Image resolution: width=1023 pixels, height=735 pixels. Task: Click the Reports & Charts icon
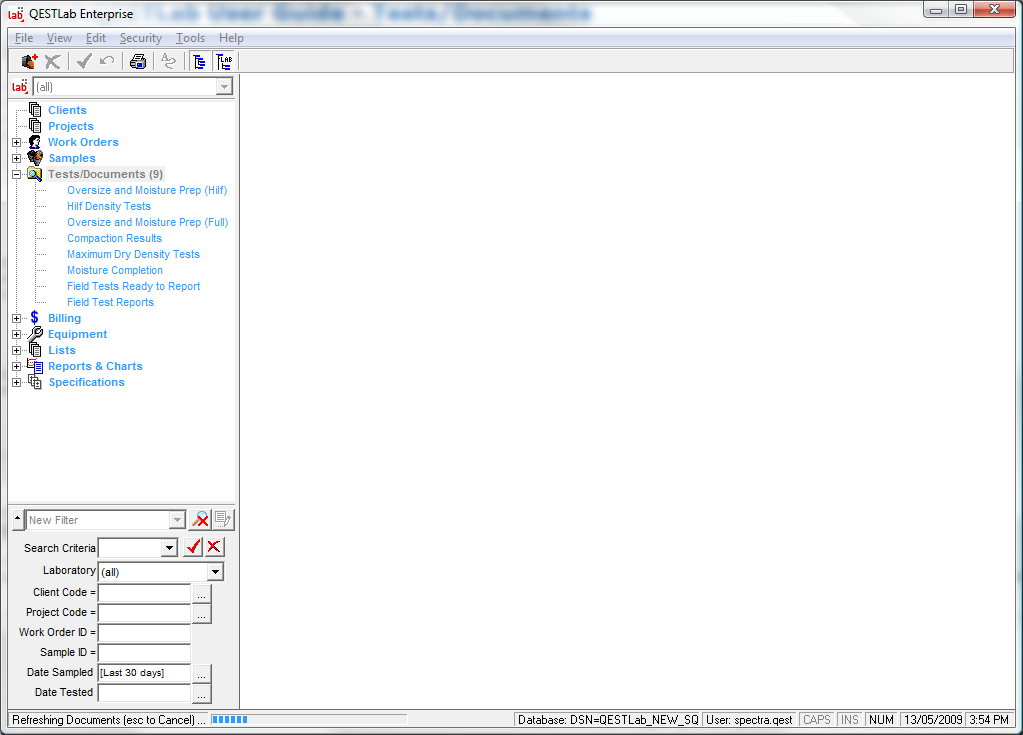(x=35, y=366)
